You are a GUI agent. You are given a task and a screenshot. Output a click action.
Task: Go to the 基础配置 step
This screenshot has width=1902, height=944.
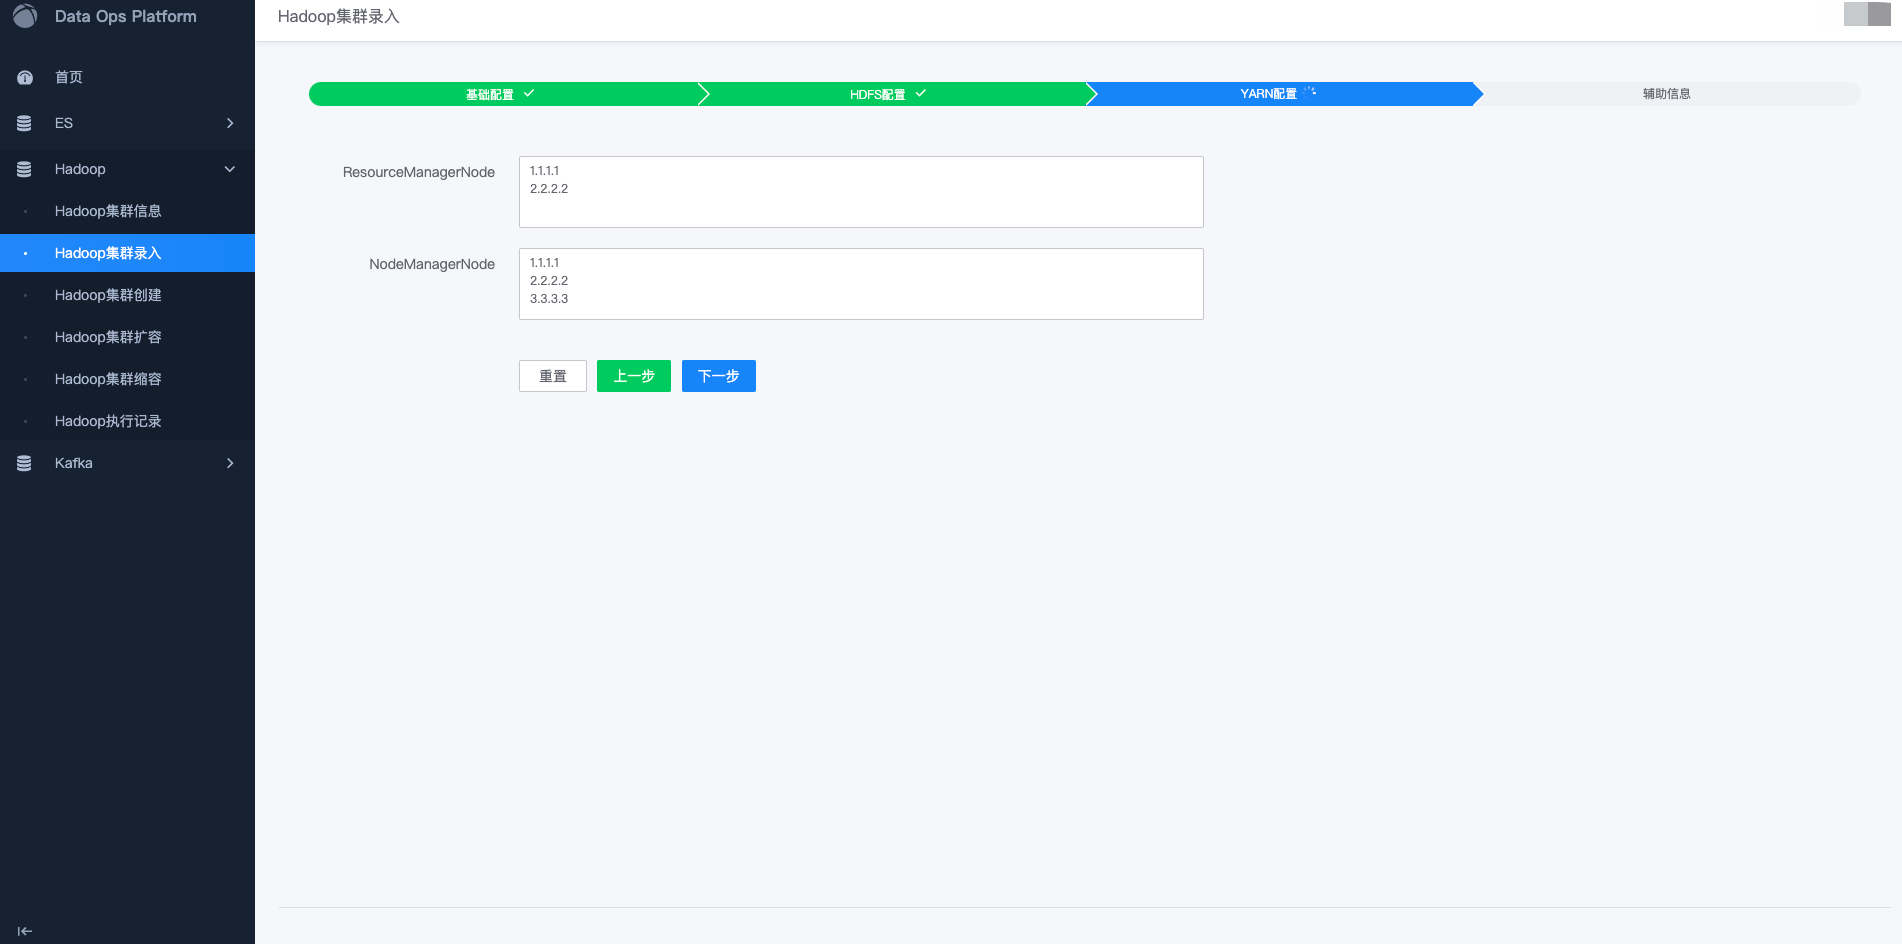click(x=503, y=94)
